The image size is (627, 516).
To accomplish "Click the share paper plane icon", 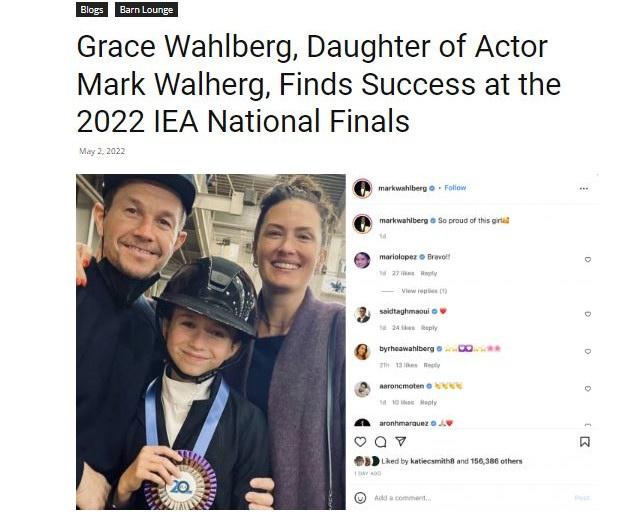I will pyautogui.click(x=400, y=441).
